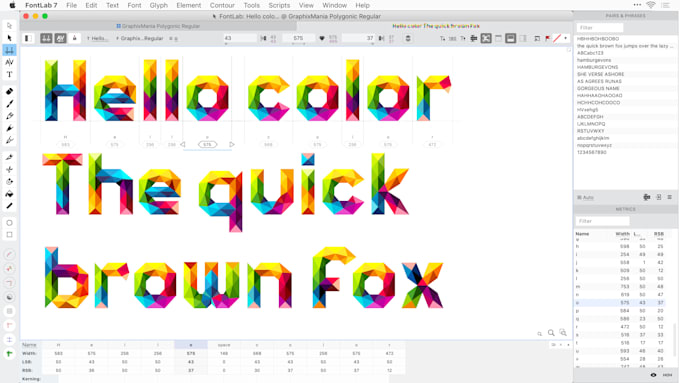Expand the Graphix...Regular font selector
680x383 pixels.
140,38
